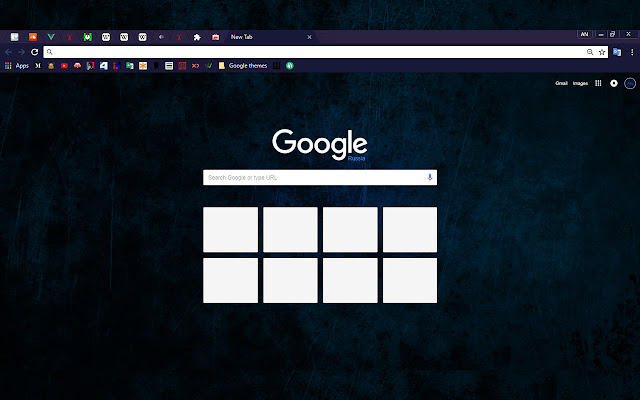Switch to the Chrome Web Store tab
The image size is (640, 400).
[x=216, y=37]
